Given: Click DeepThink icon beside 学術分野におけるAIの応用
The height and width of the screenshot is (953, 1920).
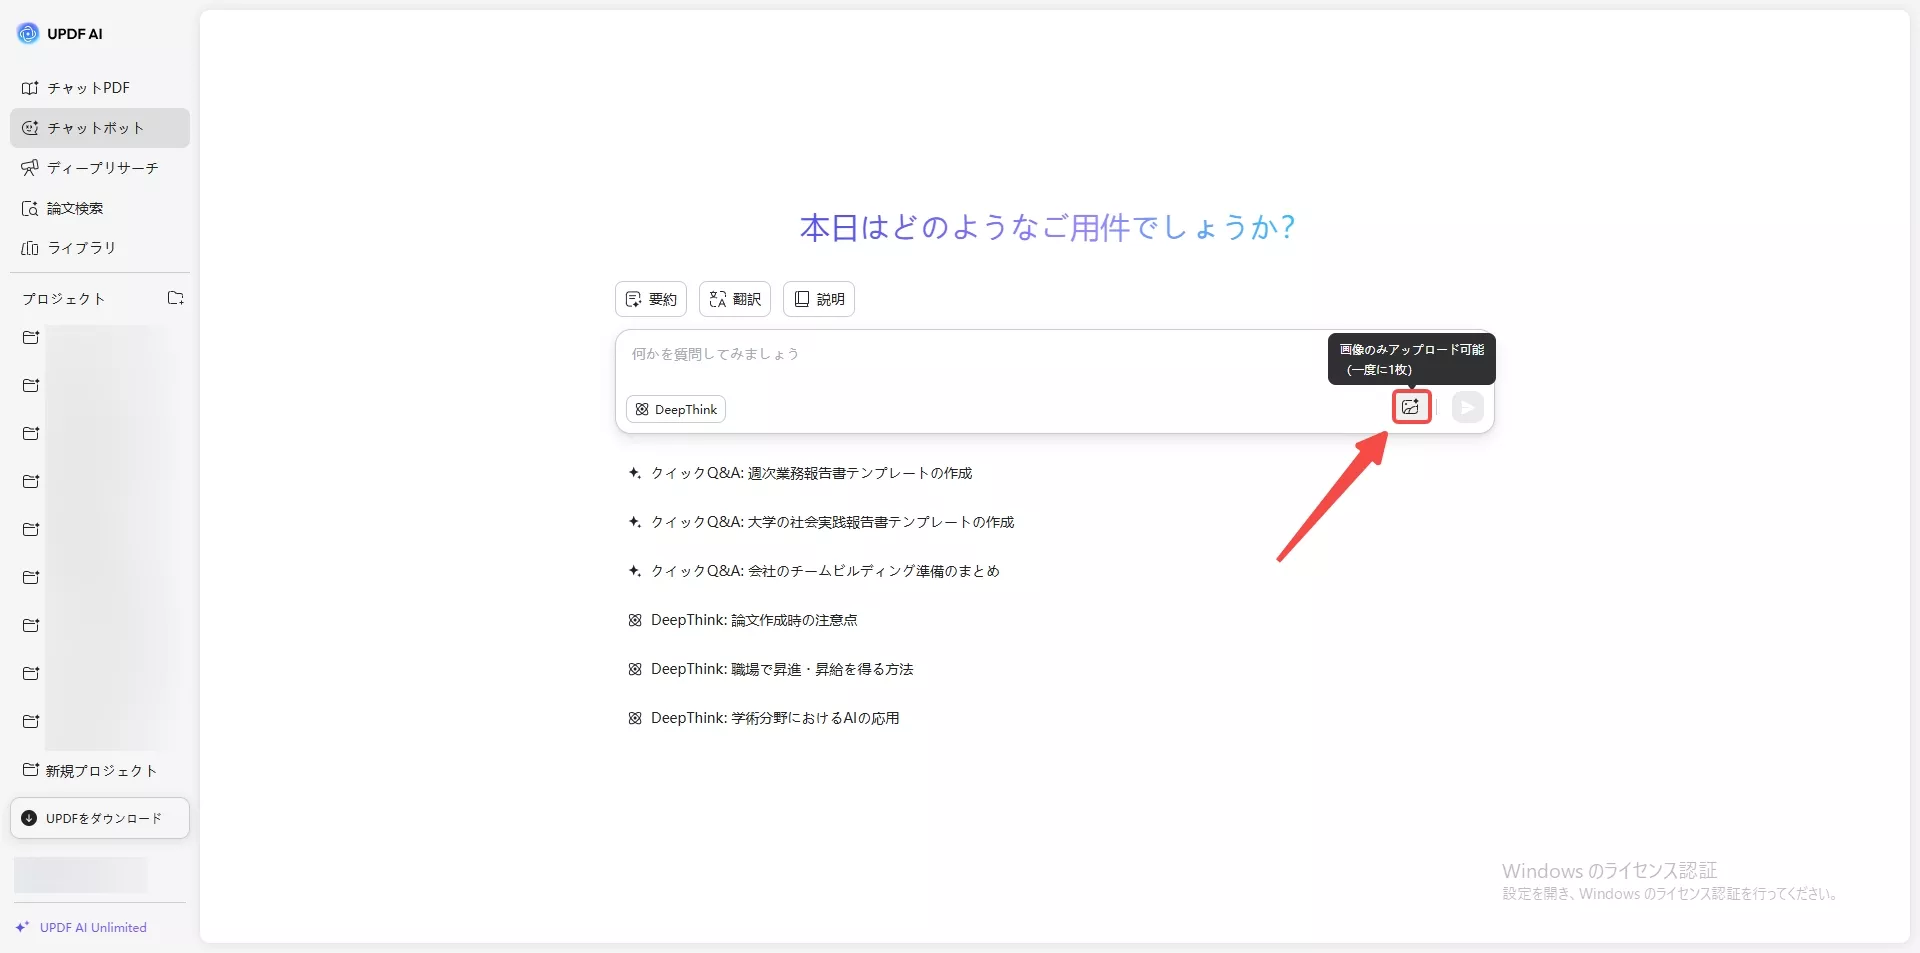Looking at the screenshot, I should 634,718.
